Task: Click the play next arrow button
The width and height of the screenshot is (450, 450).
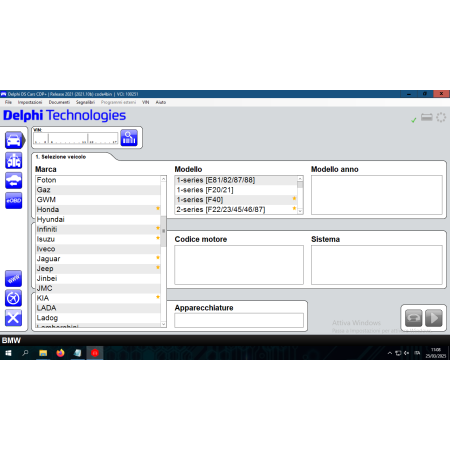Action: (x=434, y=318)
